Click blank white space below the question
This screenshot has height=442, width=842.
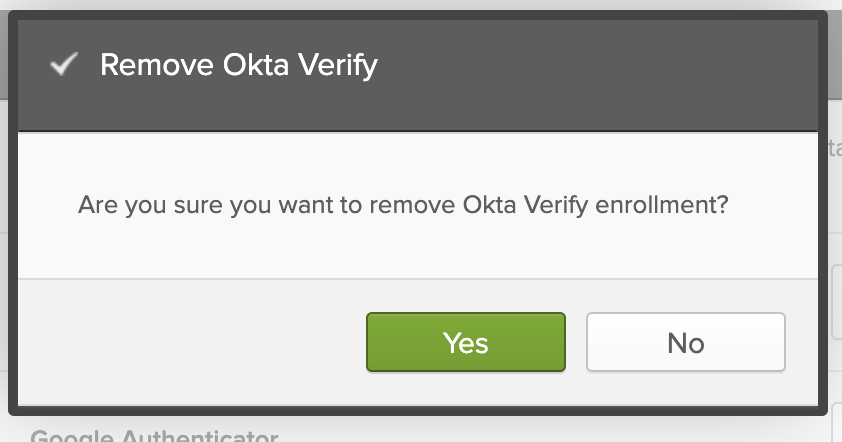coord(400,250)
